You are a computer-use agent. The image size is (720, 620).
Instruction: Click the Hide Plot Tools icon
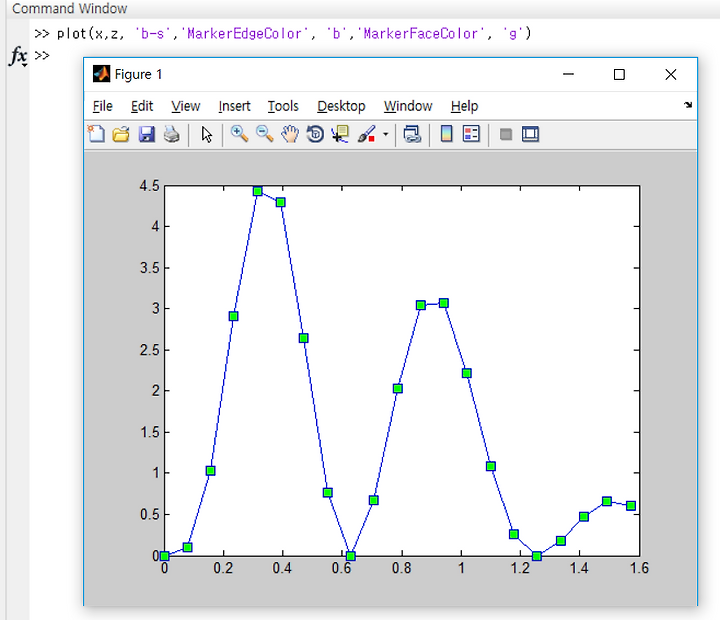[x=506, y=134]
